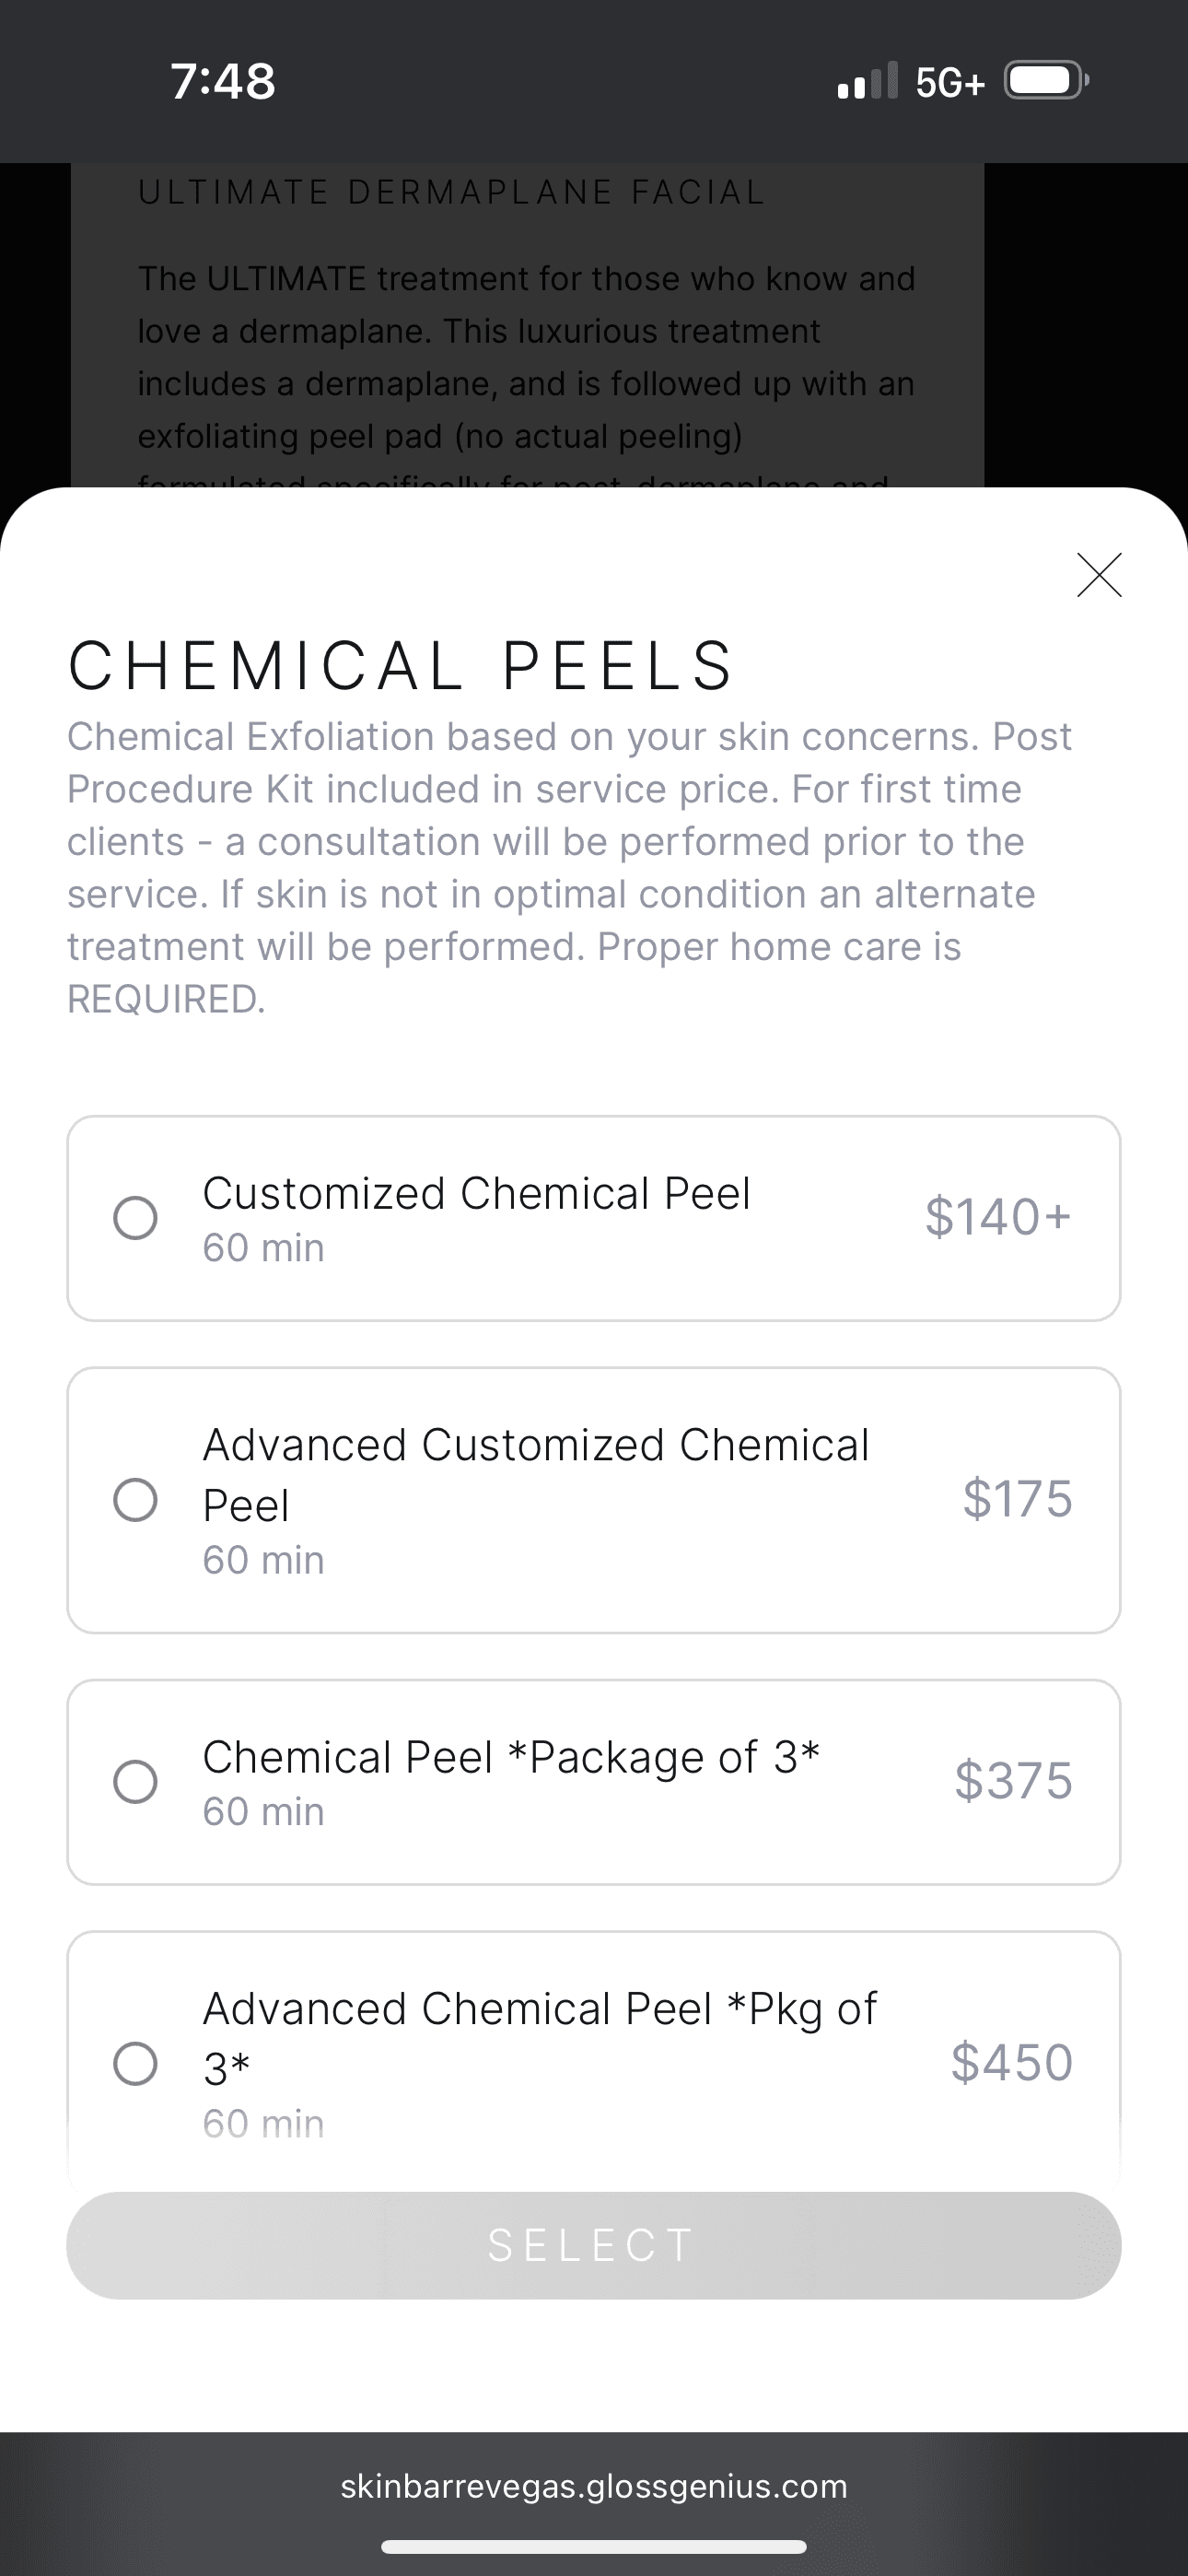Tap the dimmed Ultimate Dermaplane Facial heading
1188x2576 pixels.
451,192
